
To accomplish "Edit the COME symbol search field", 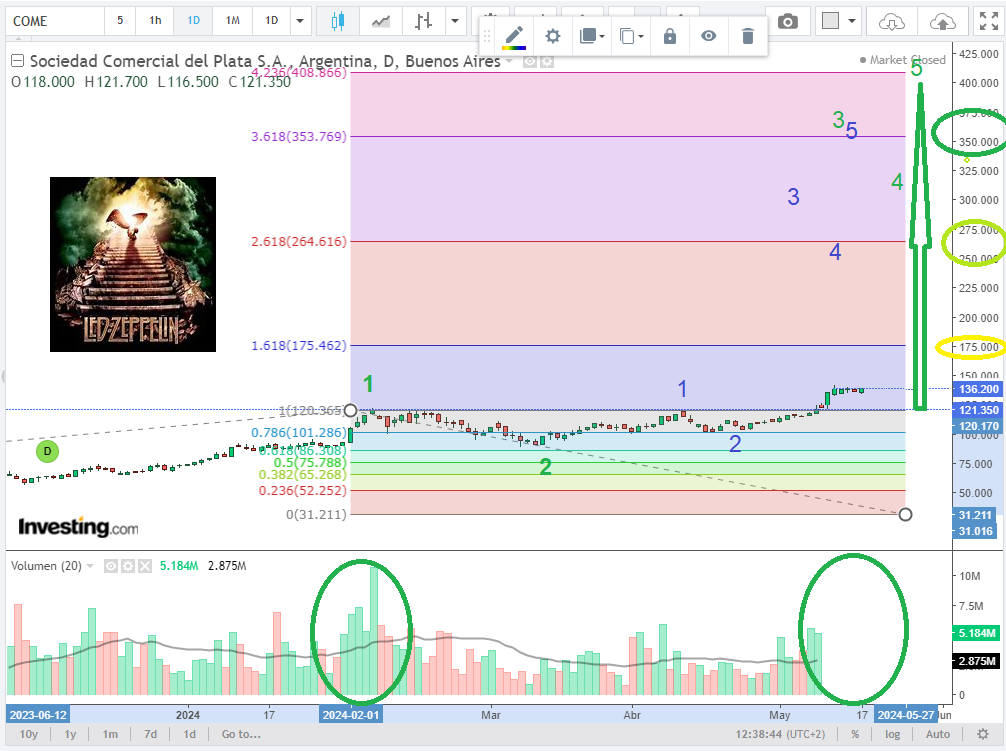I will tap(55, 21).
